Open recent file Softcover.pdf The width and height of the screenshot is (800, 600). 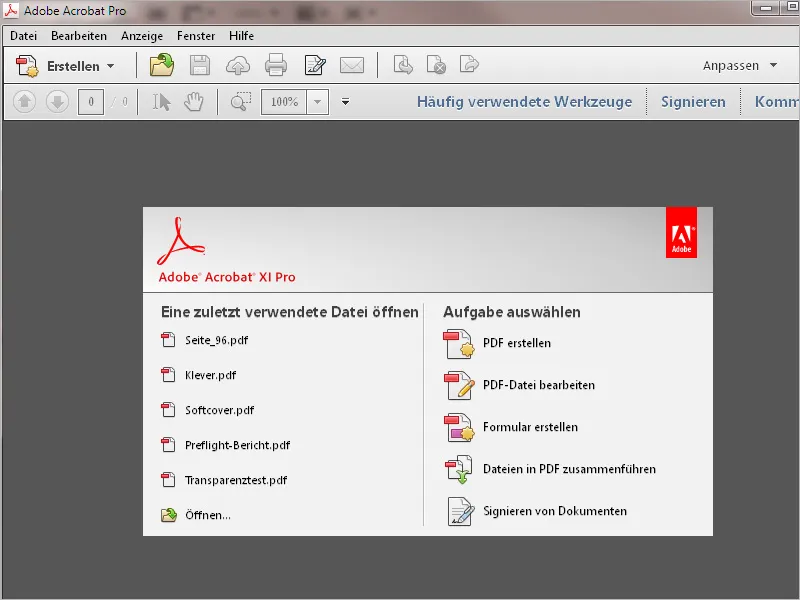coord(219,410)
